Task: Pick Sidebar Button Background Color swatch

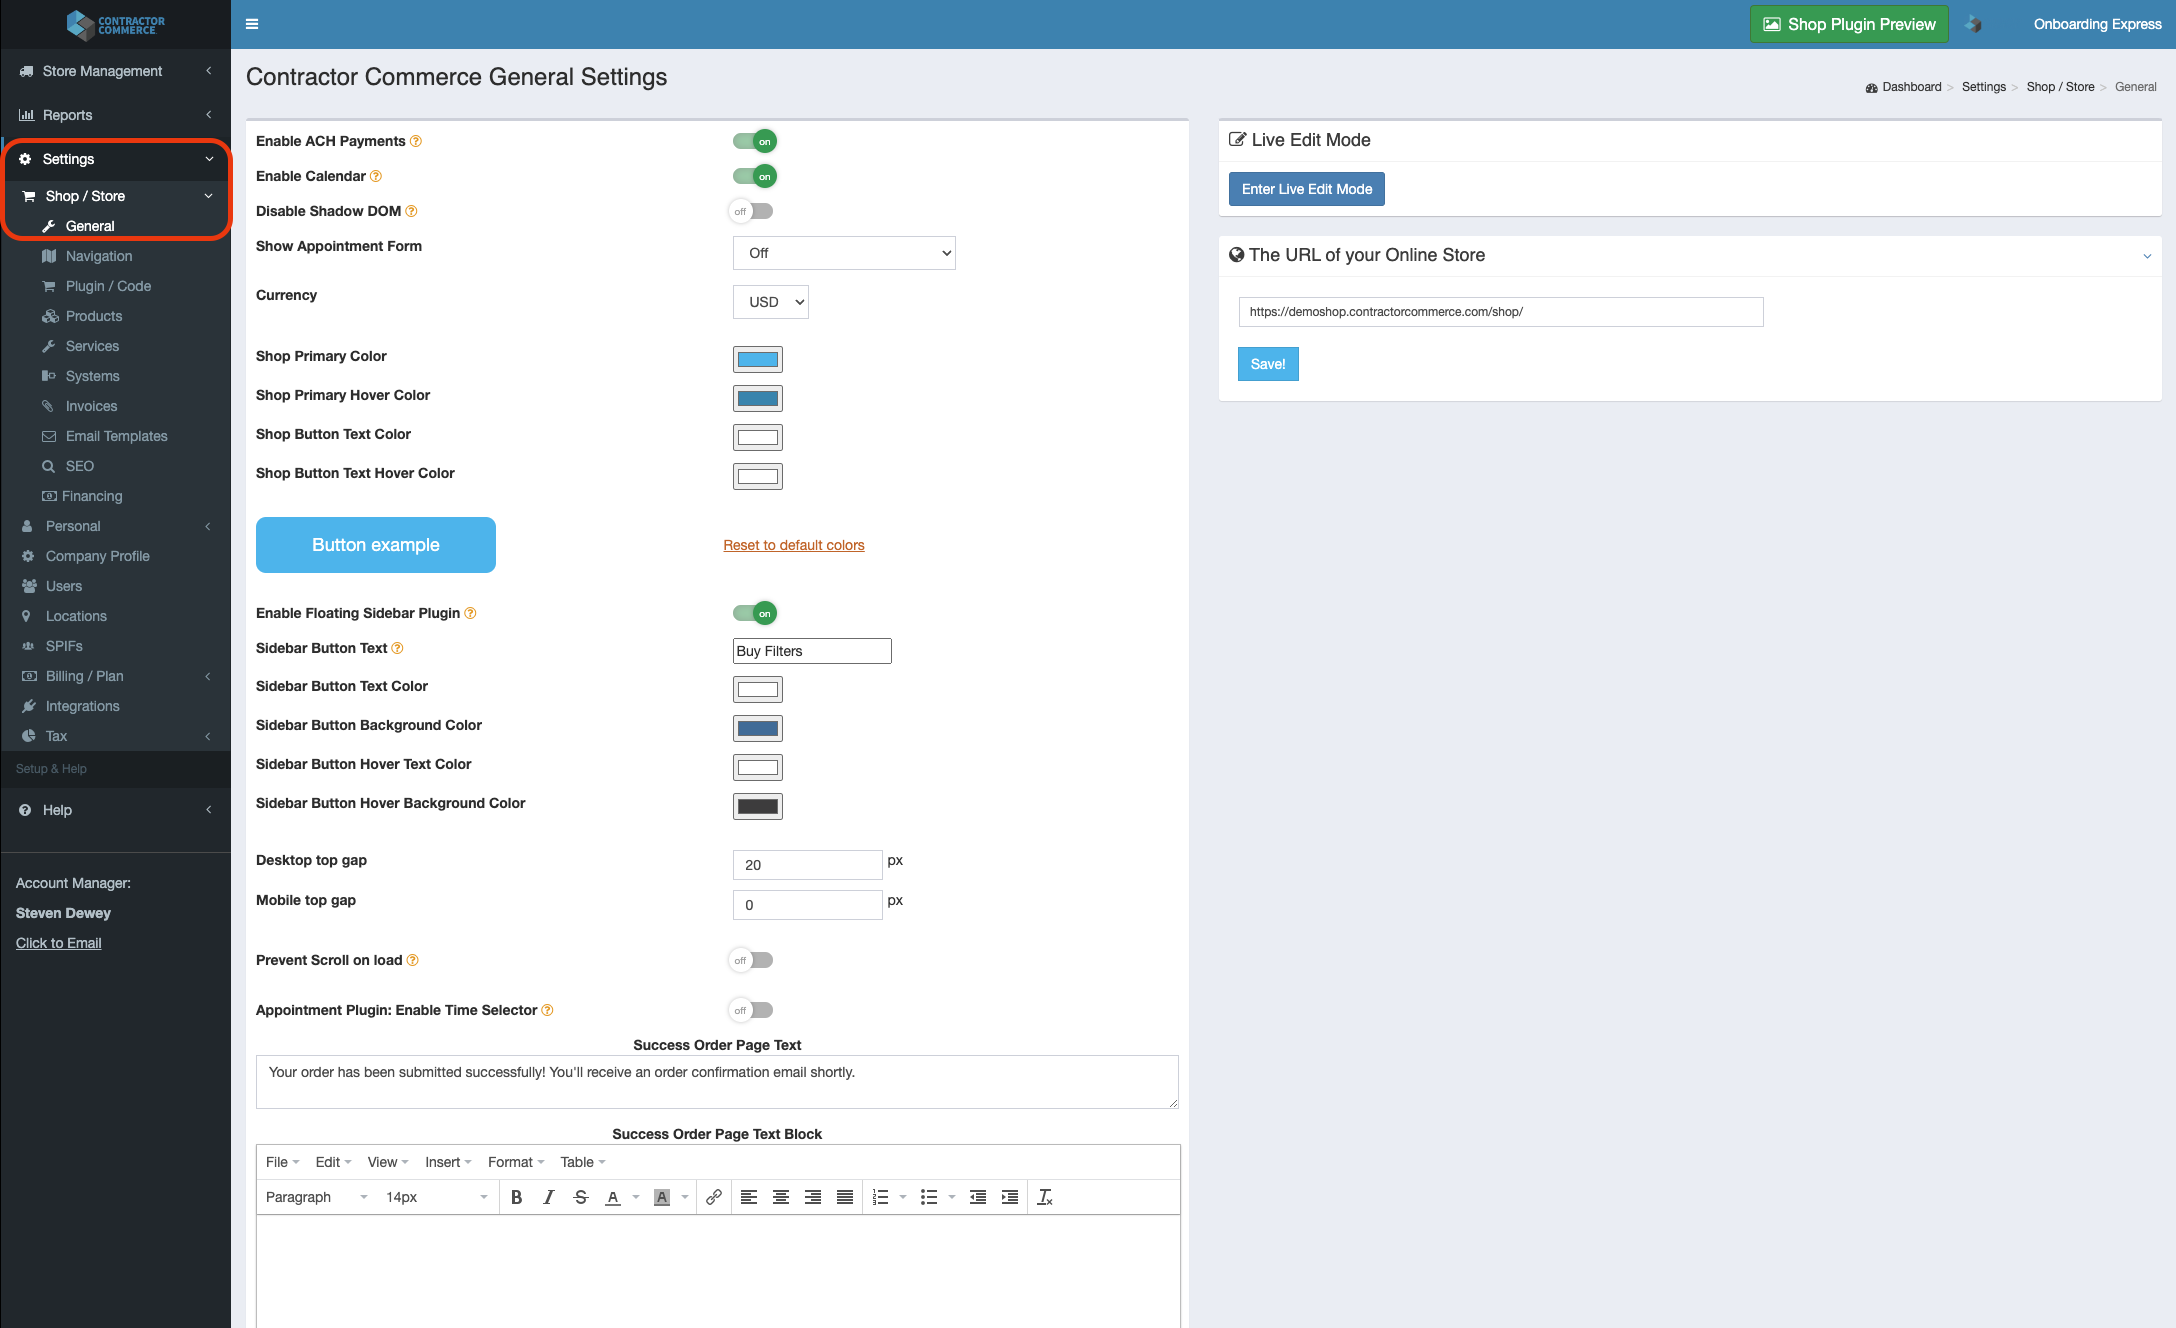Action: (x=758, y=728)
